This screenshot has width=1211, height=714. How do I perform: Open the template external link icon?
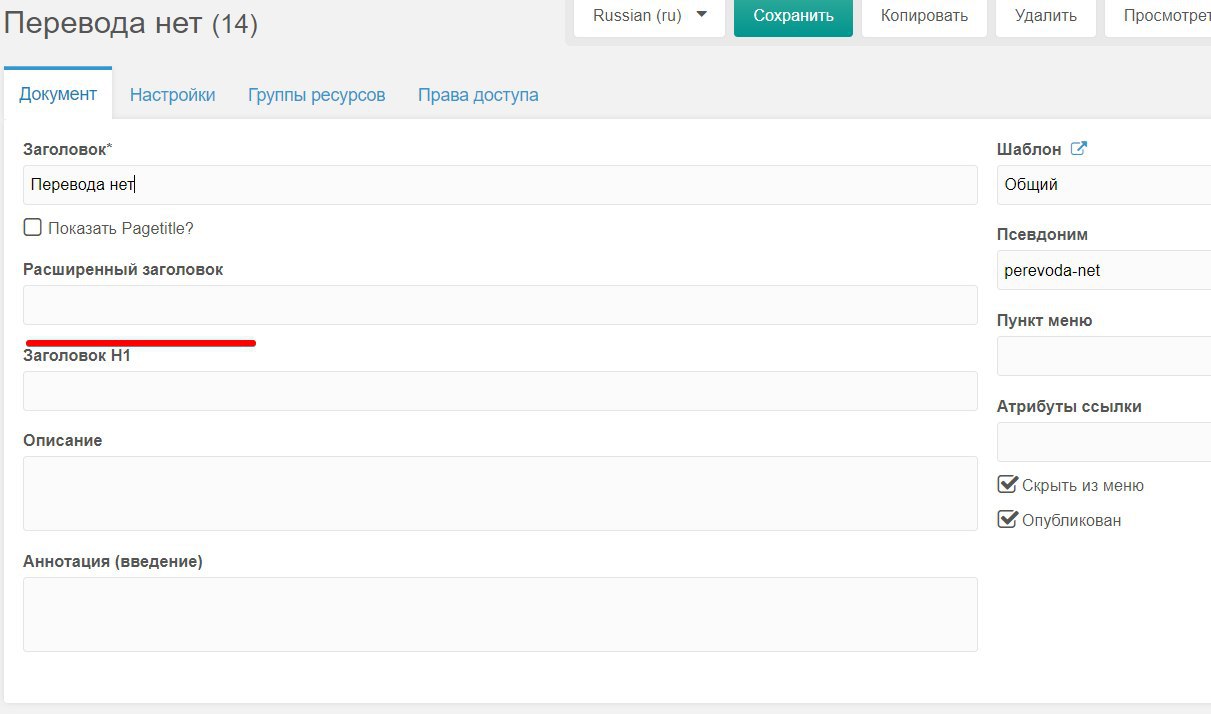[1078, 149]
